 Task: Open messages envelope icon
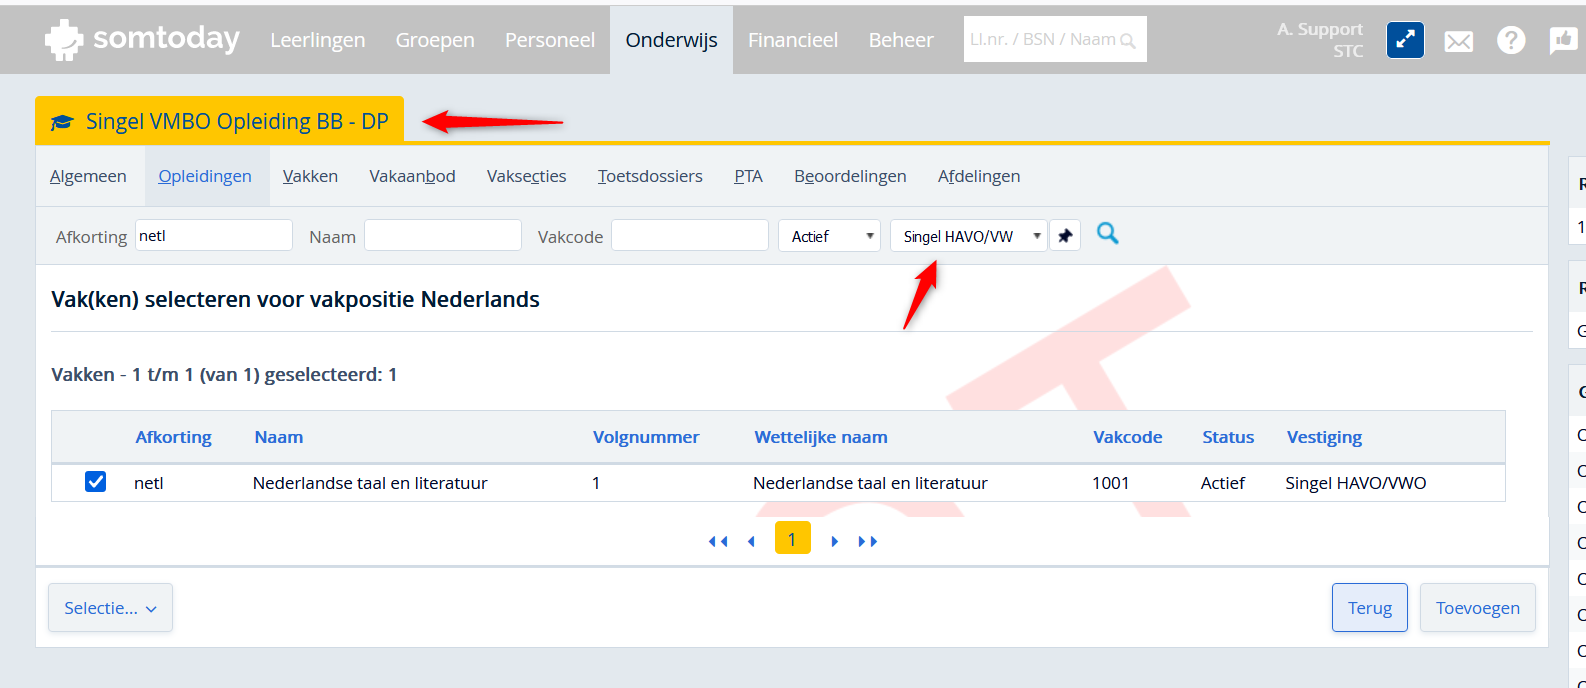click(1459, 41)
